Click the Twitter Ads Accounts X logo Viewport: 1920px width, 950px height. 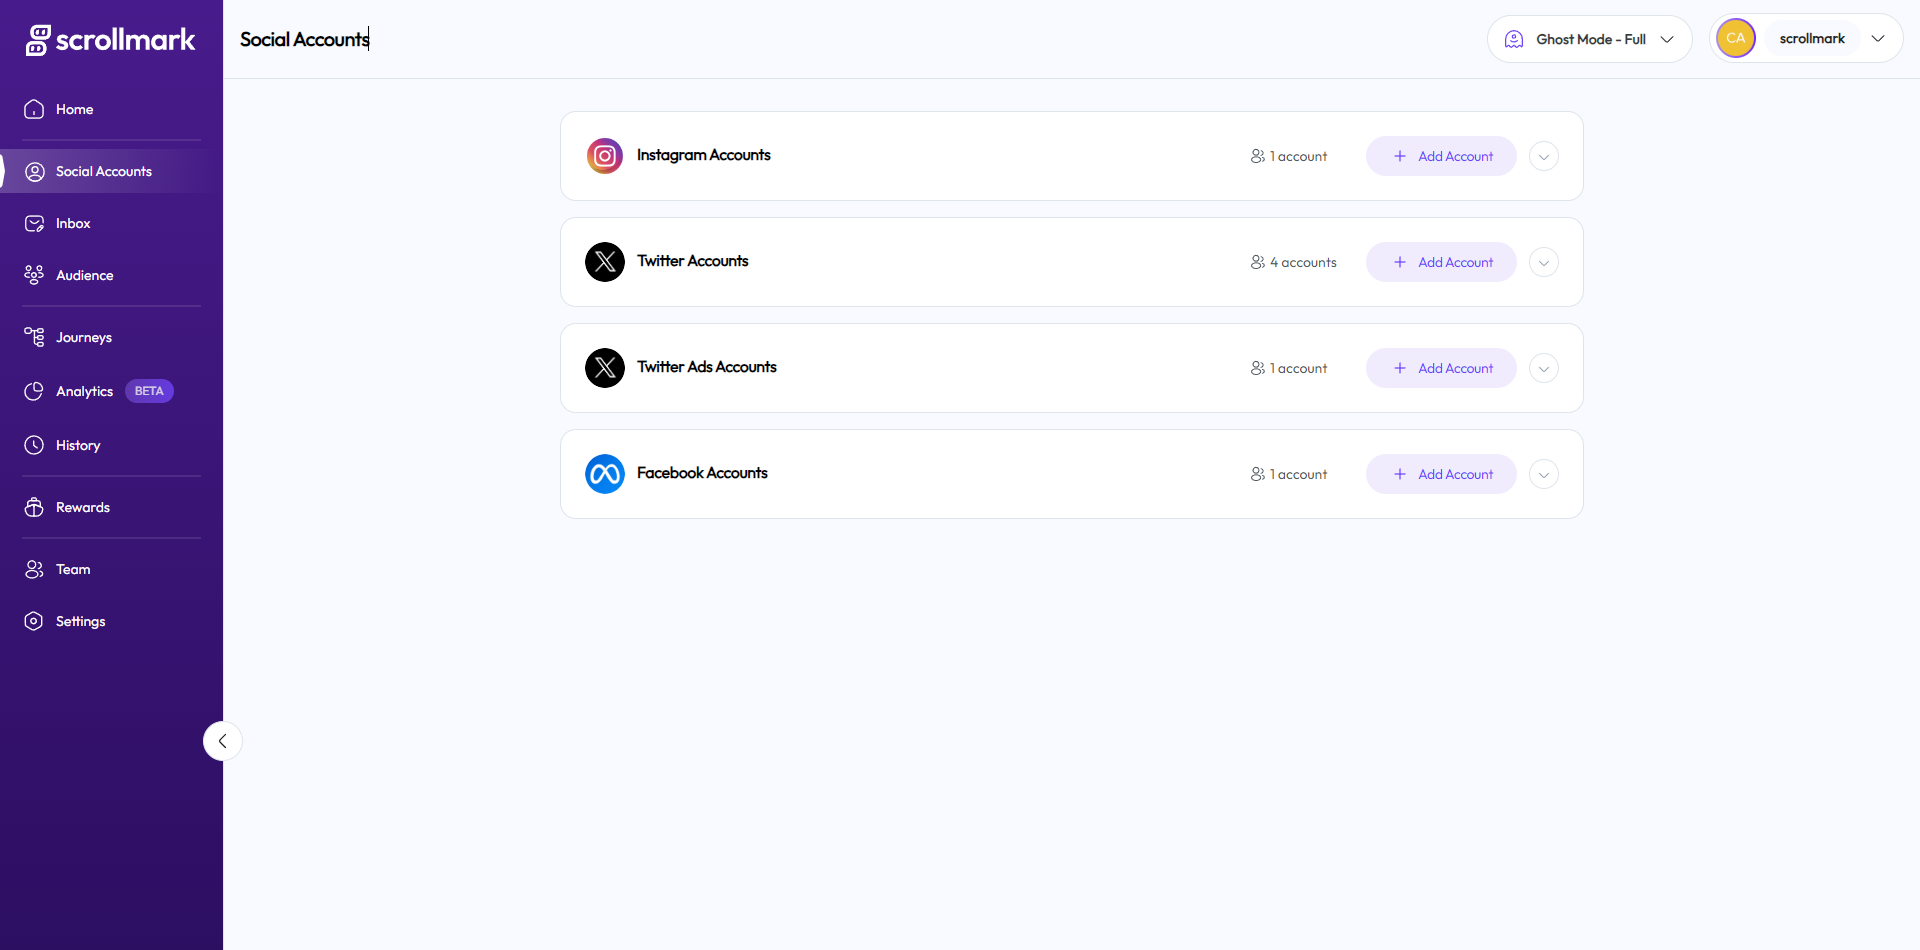(605, 368)
